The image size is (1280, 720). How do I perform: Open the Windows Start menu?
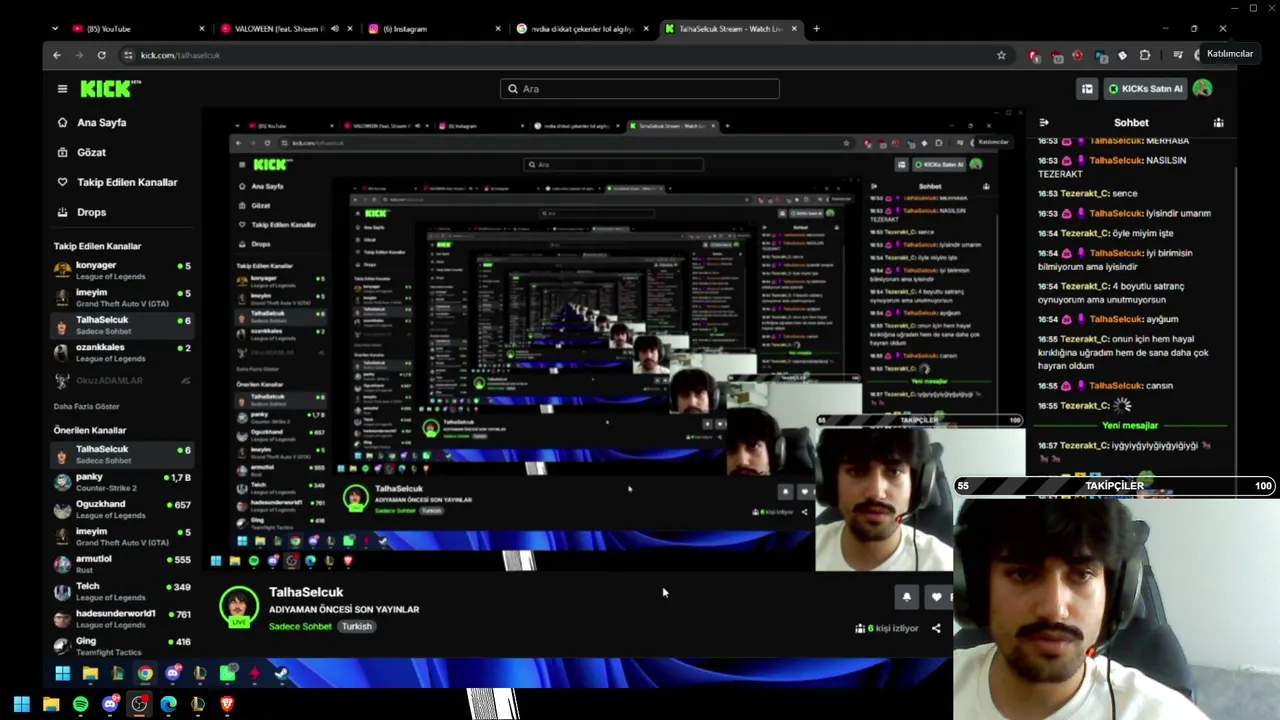[21, 705]
